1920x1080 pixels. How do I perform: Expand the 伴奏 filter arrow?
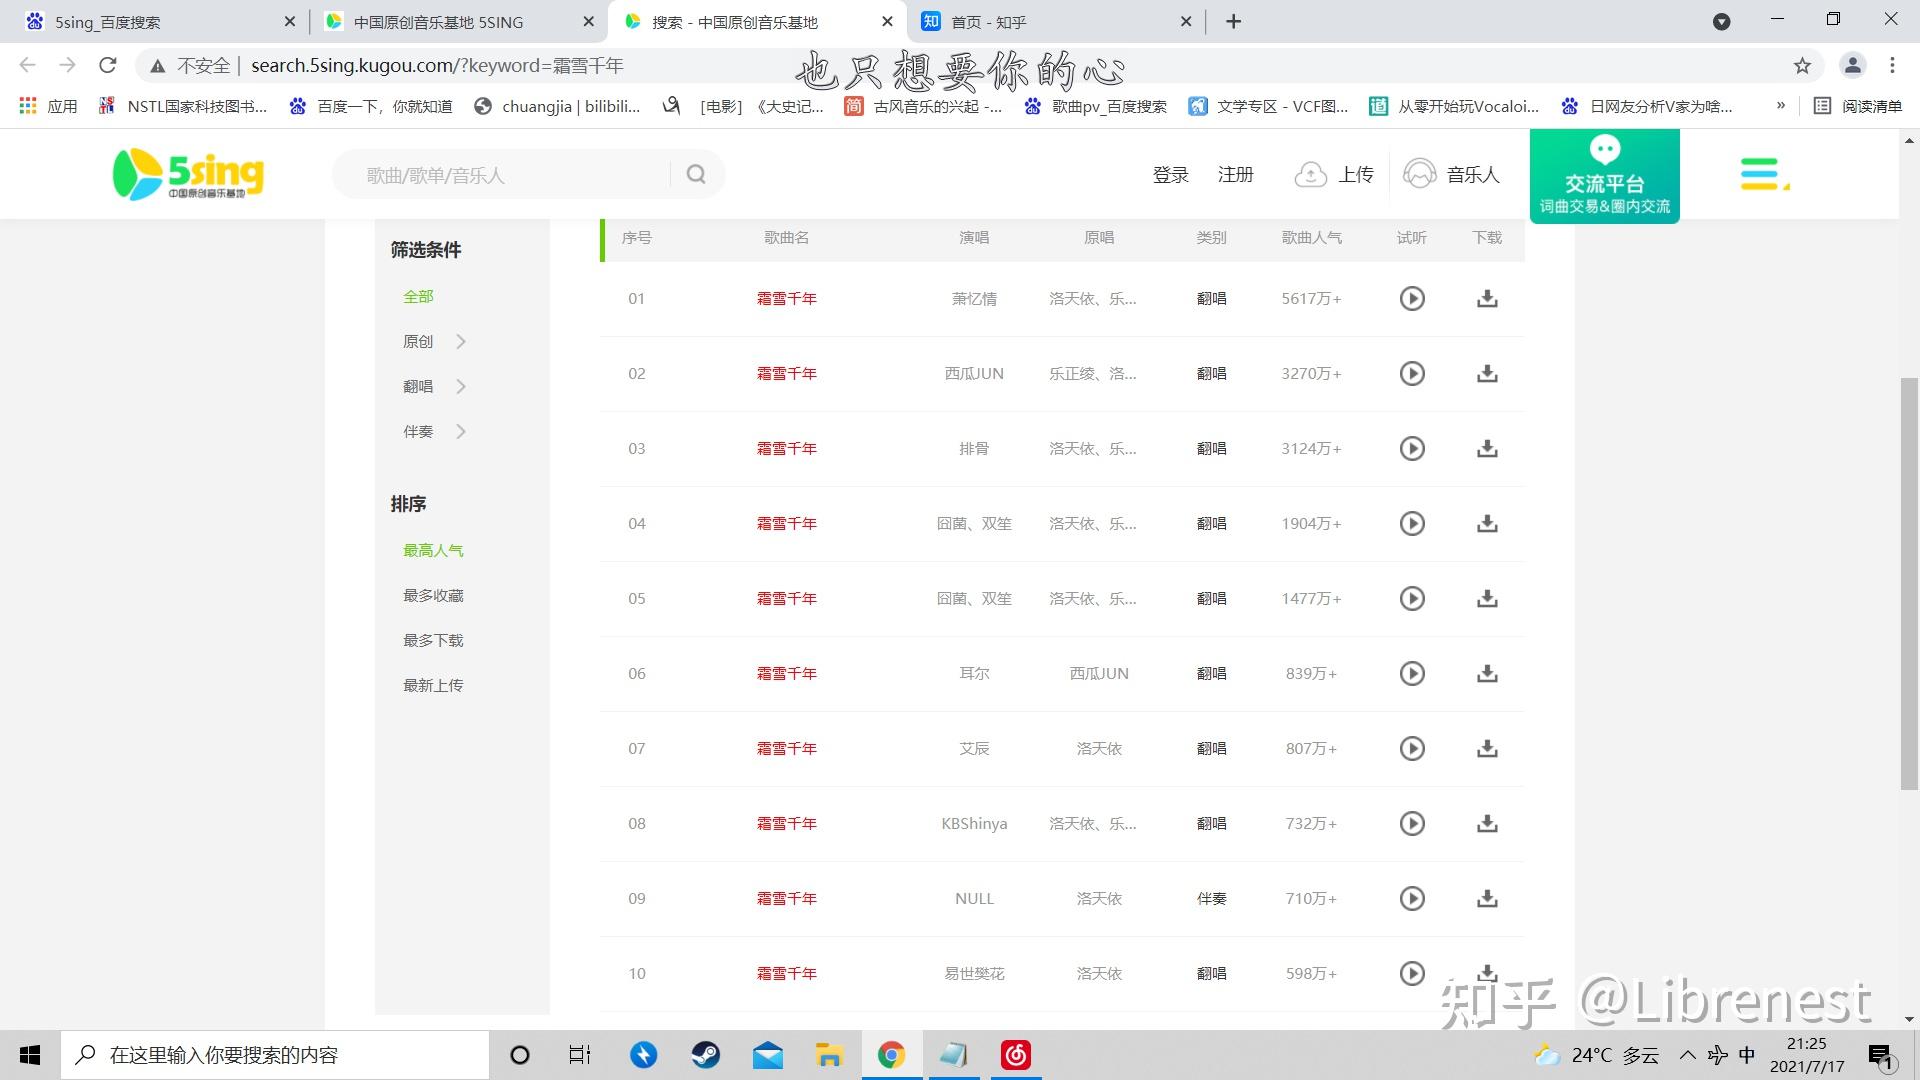pos(461,431)
